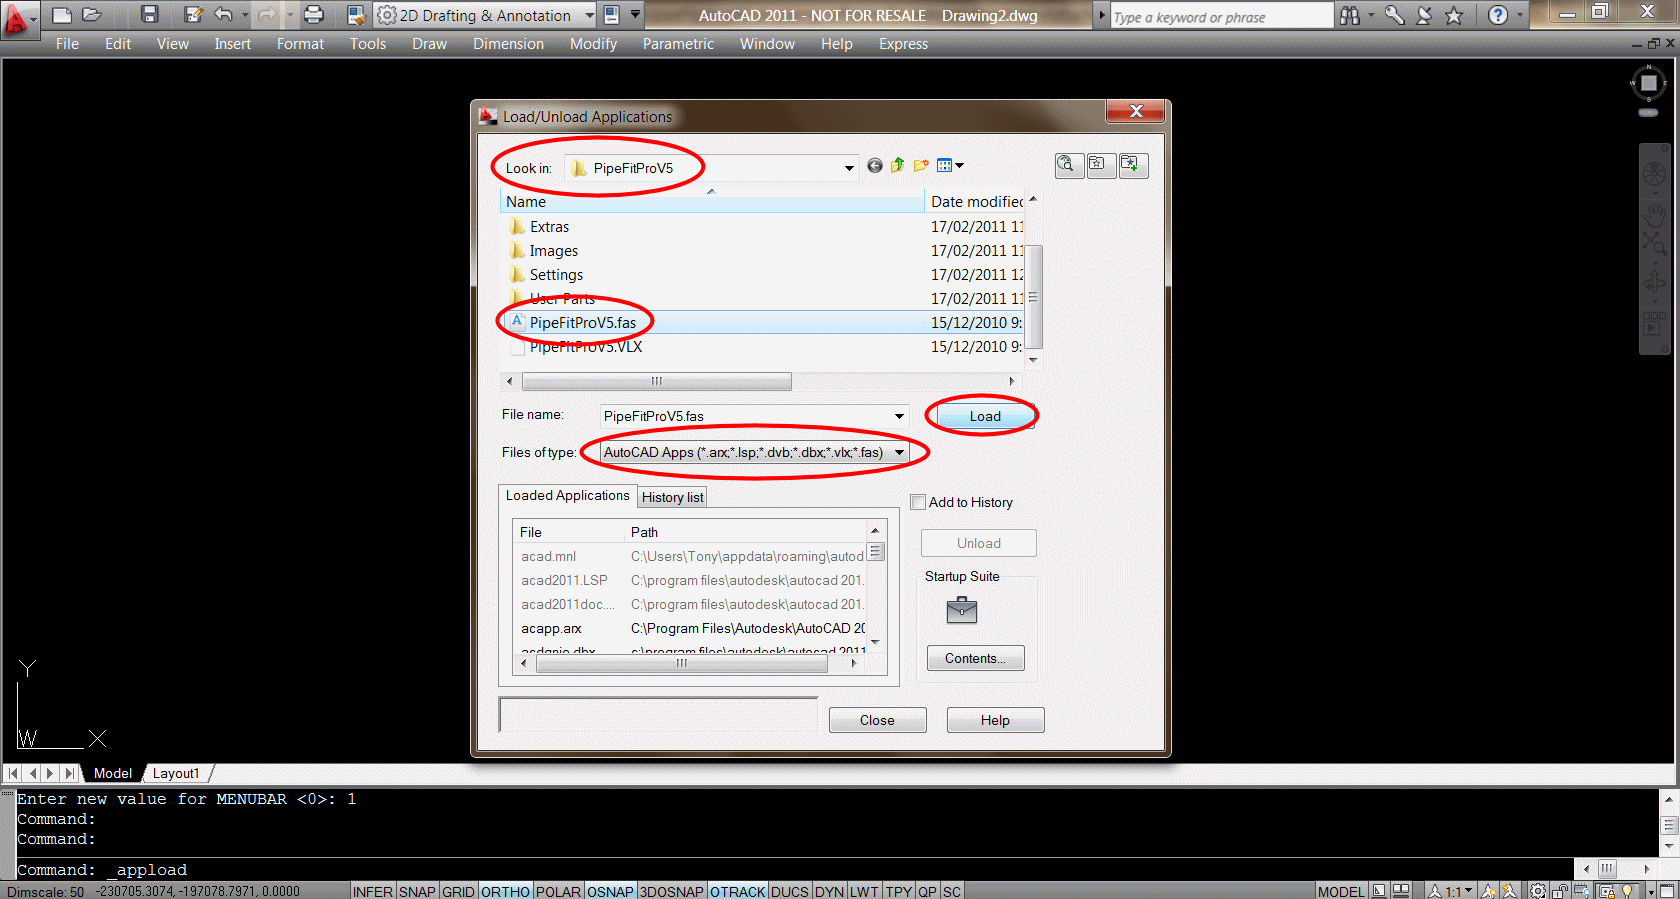Toggle DYN dynamic input in status bar
1680x899 pixels.
pyautogui.click(x=829, y=891)
